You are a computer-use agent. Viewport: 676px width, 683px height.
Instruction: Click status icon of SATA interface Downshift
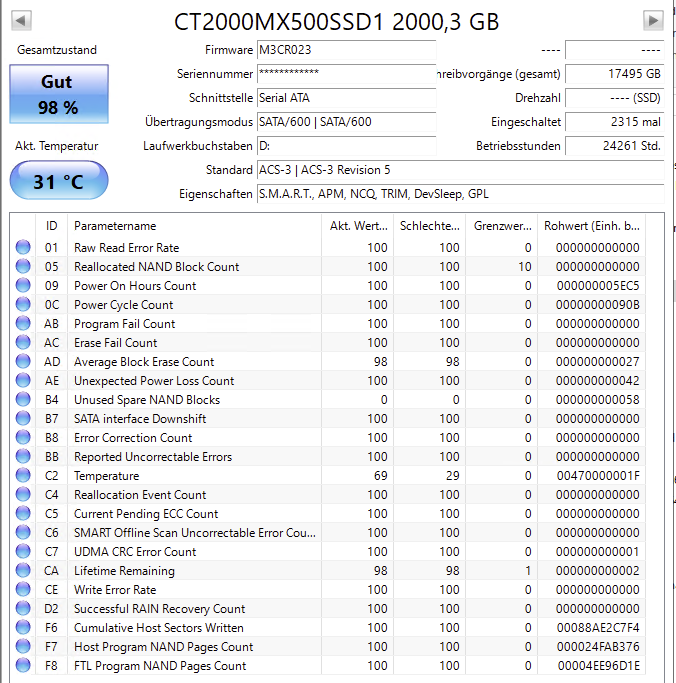23,418
